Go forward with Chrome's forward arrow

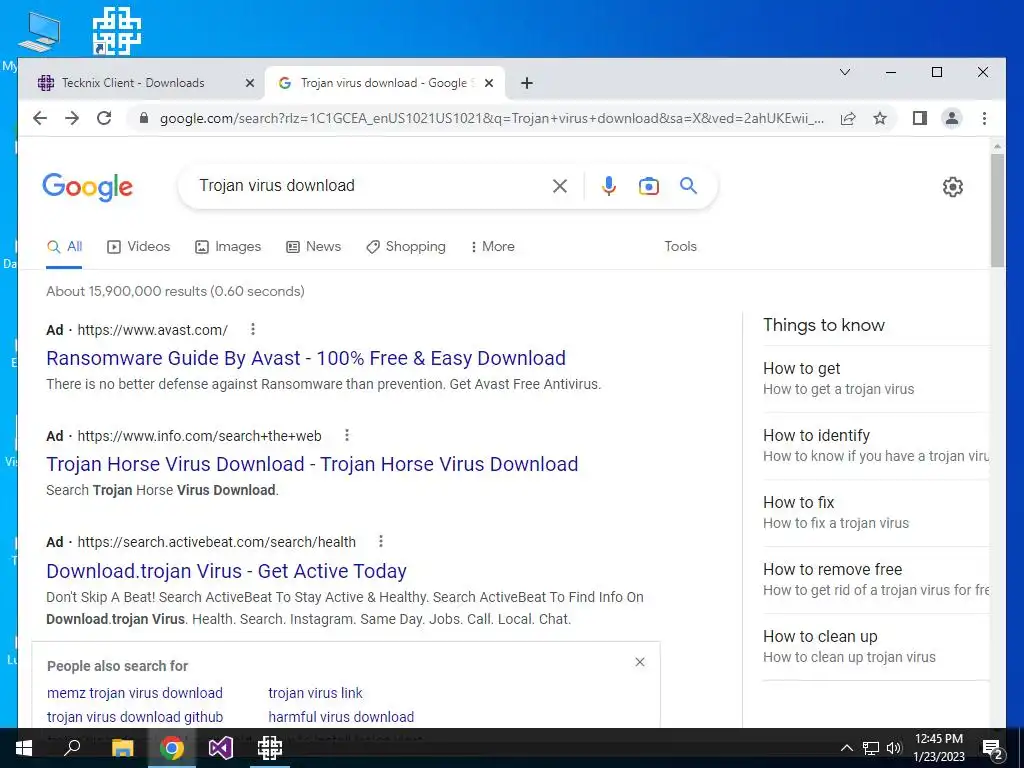pyautogui.click(x=72, y=118)
